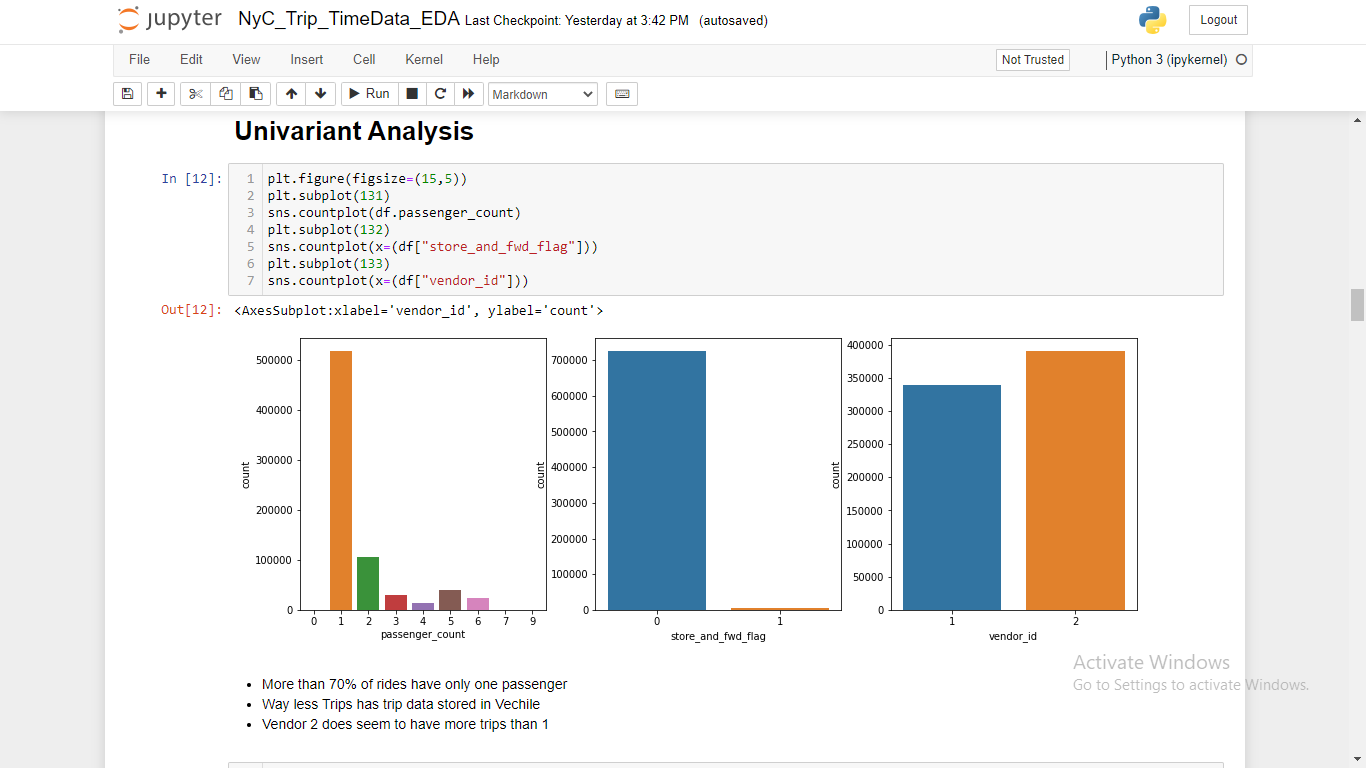The height and width of the screenshot is (768, 1366).
Task: Insert a new cell below with the plus icon
Action: coord(161,93)
